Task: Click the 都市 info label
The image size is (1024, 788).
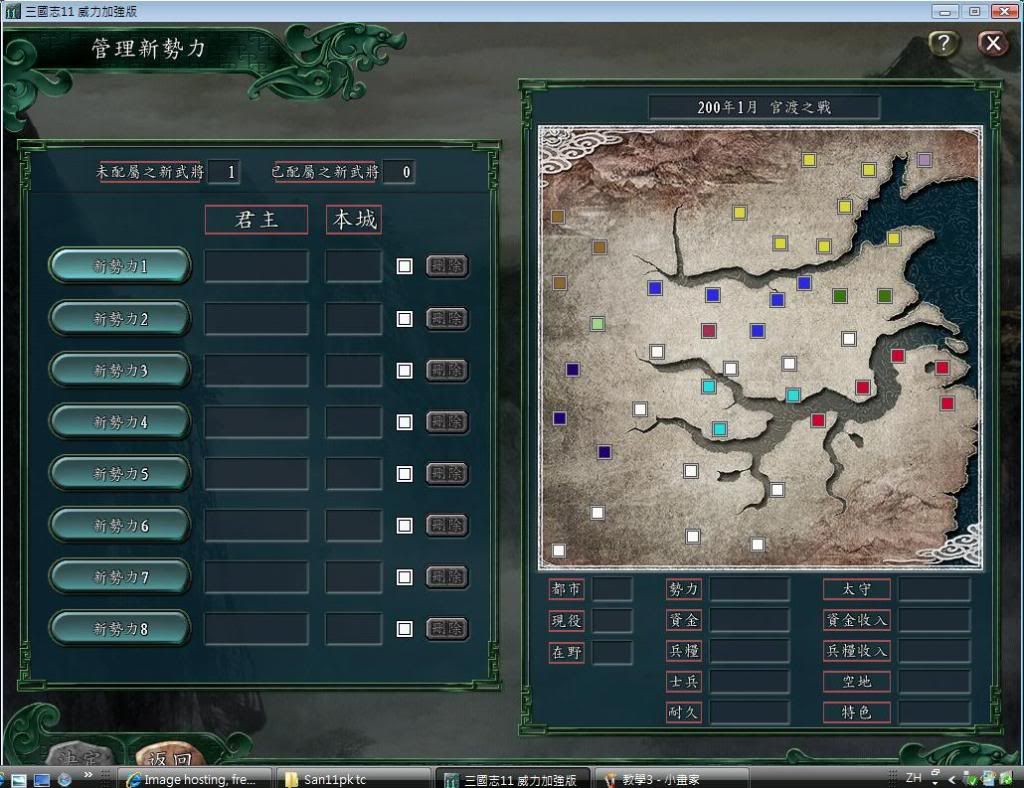Action: (566, 589)
